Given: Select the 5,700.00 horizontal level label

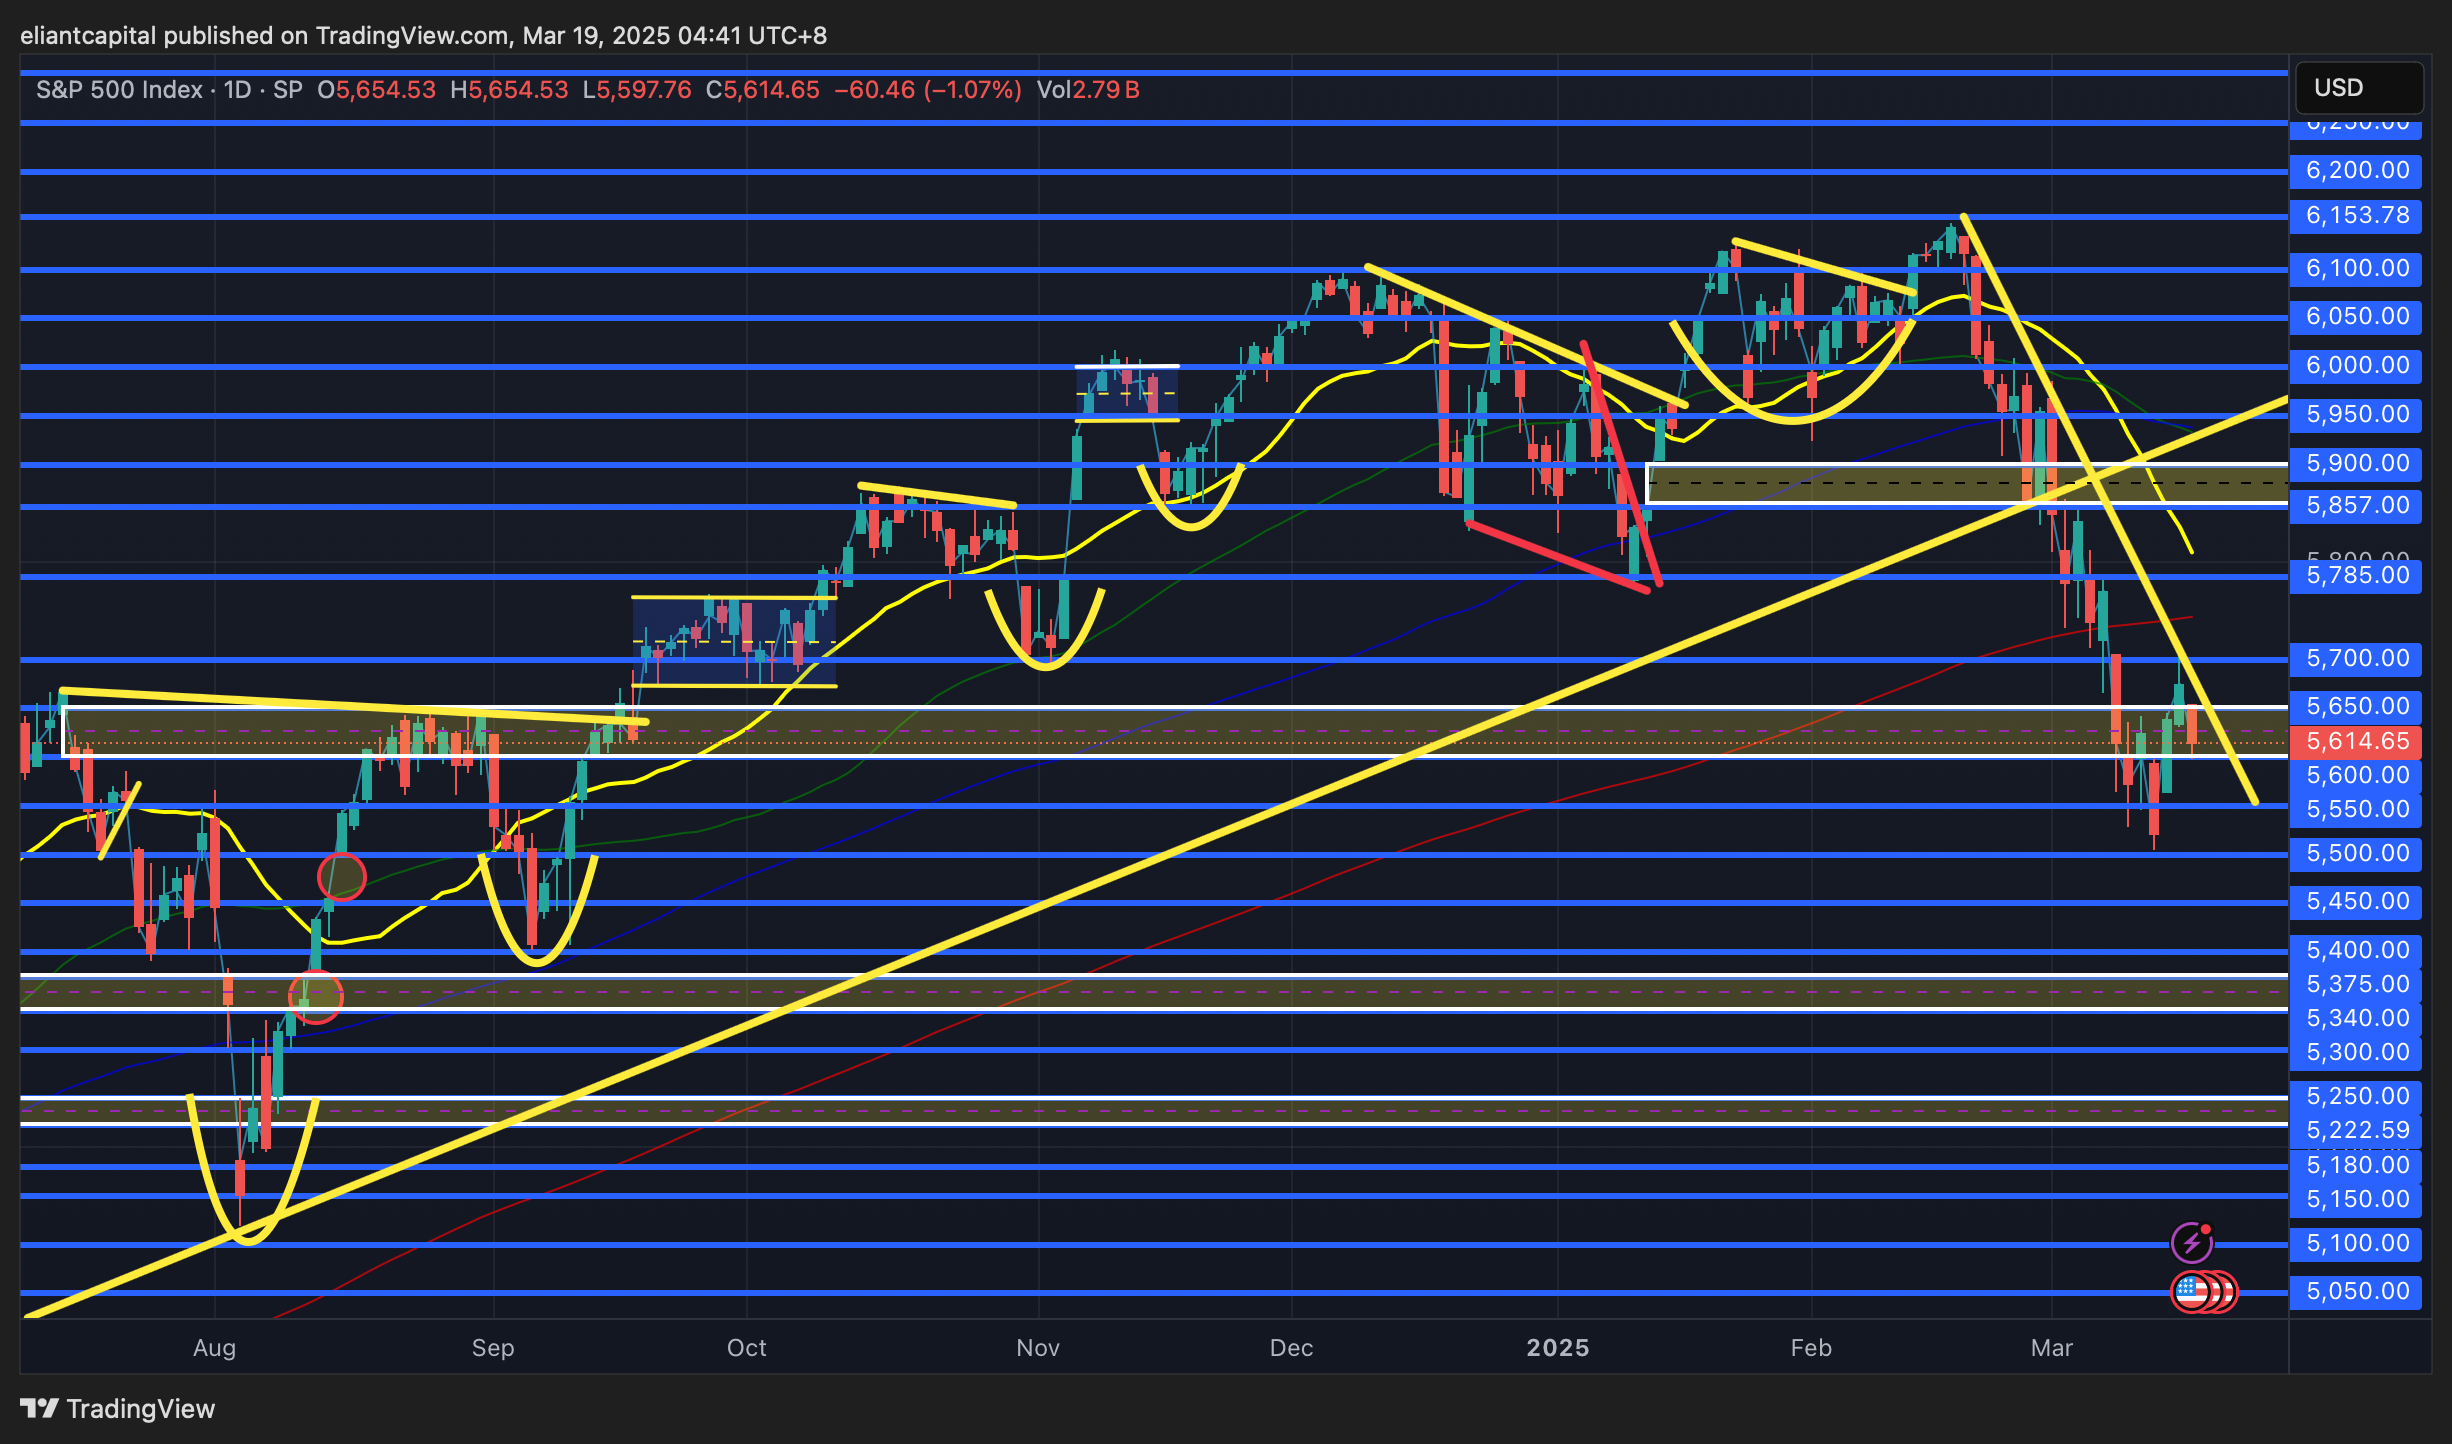Looking at the screenshot, I should (x=2356, y=658).
